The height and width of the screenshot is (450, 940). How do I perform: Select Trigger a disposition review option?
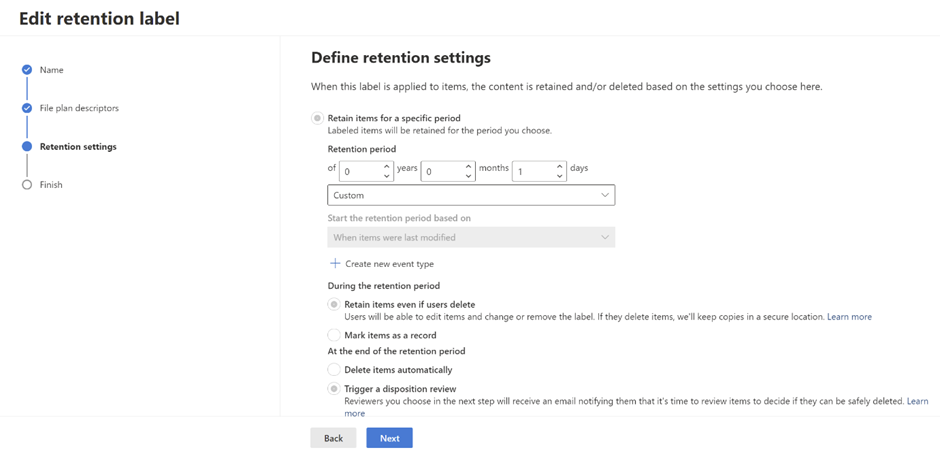point(334,388)
